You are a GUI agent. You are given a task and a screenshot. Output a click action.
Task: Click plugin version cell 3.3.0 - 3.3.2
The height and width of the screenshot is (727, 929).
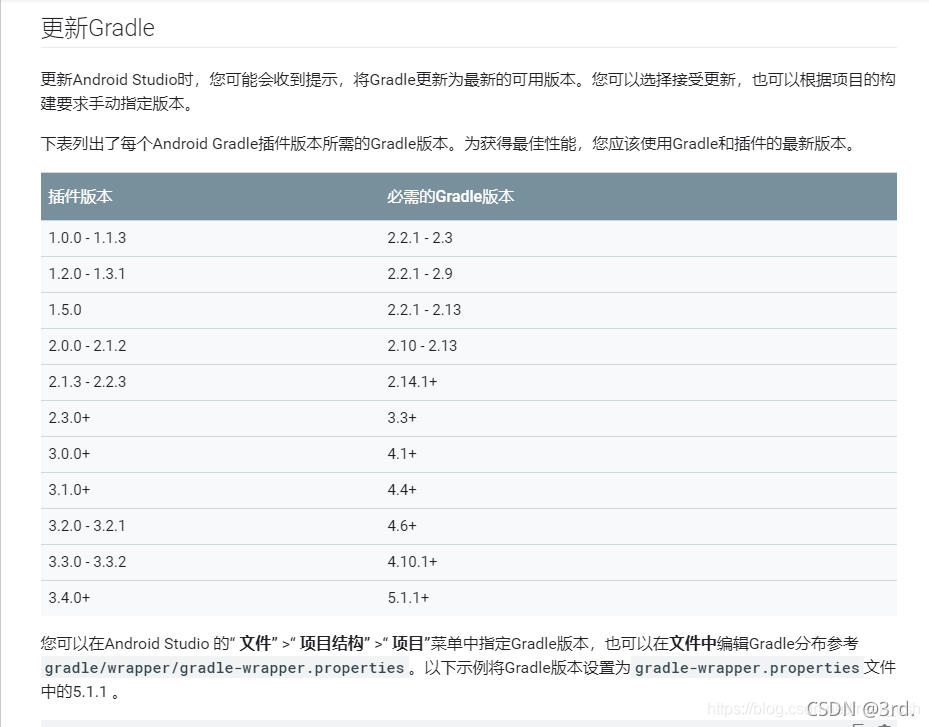point(87,562)
